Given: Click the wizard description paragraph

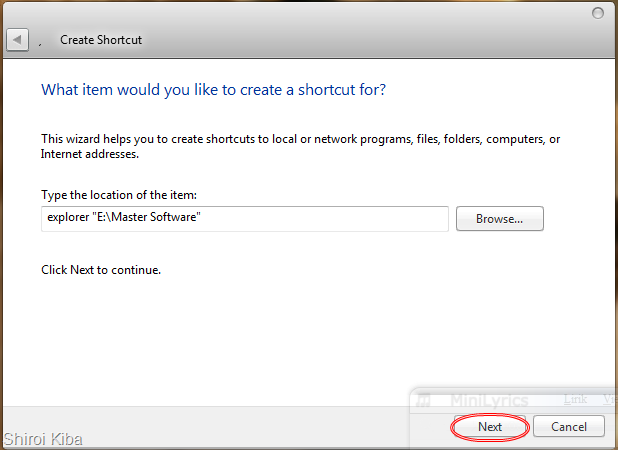Looking at the screenshot, I should tap(300, 146).
